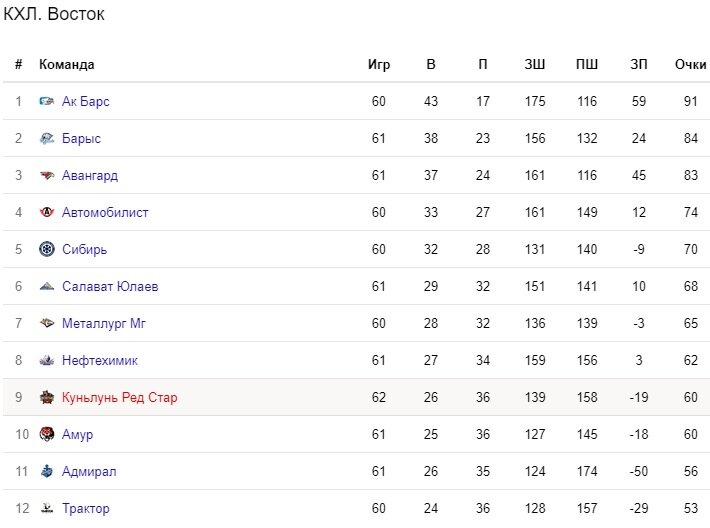
Task: Open the Автомобилист team link
Action: 105,212
